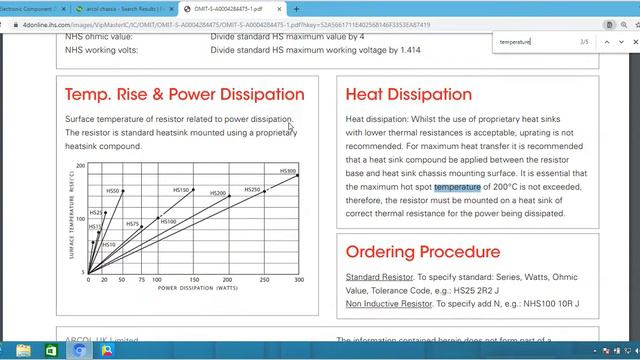Open File Explorer from taskbar
The image size is (640, 360).
pyautogui.click(x=23, y=351)
